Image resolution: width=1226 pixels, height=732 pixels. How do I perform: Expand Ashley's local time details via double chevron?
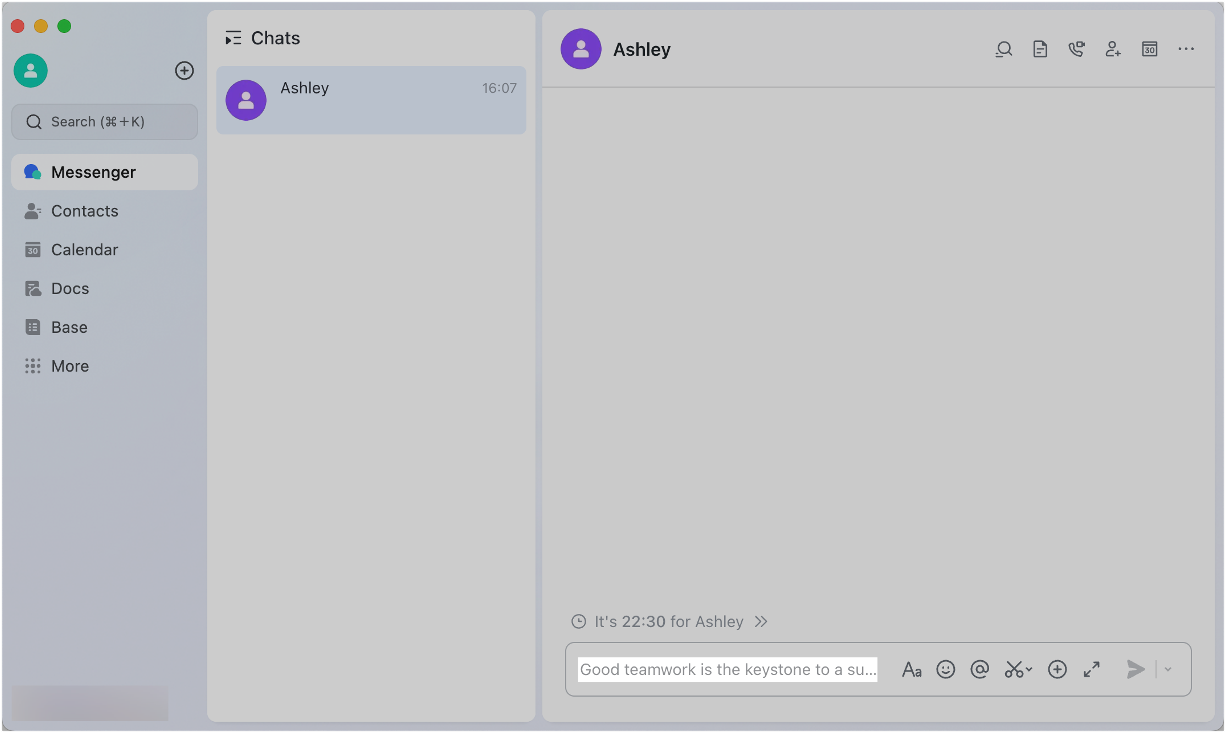[x=761, y=621]
